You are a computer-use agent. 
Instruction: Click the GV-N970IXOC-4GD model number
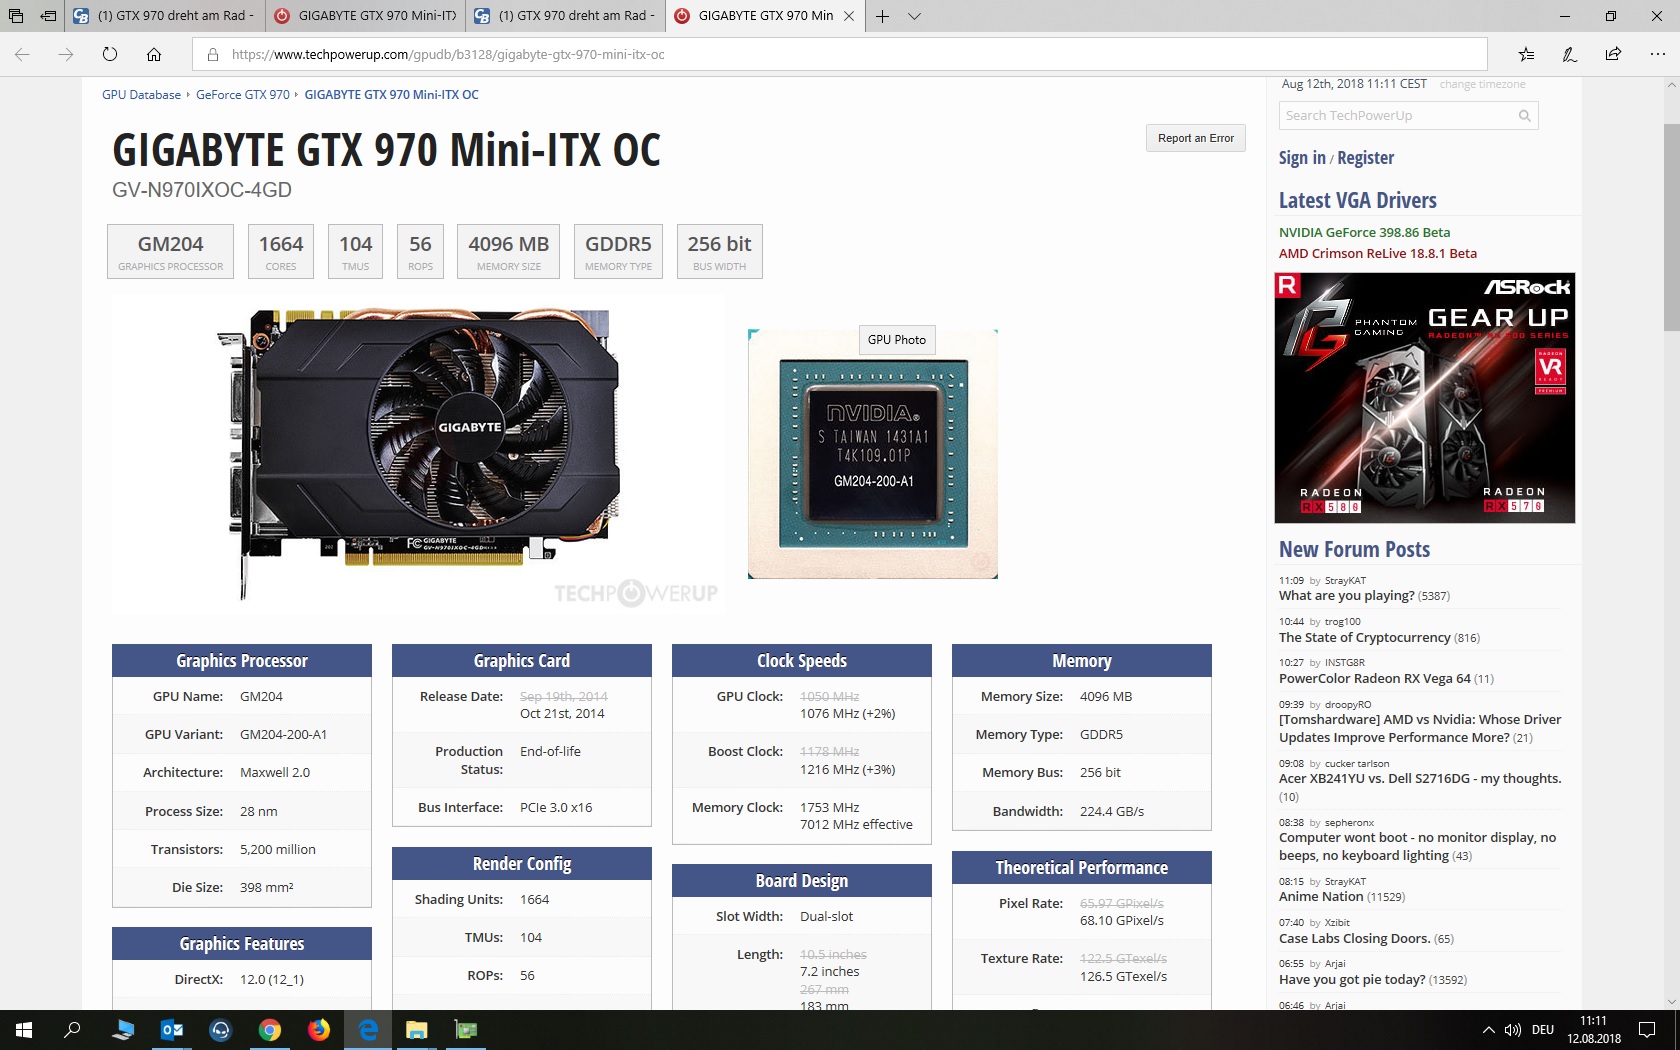pyautogui.click(x=202, y=190)
